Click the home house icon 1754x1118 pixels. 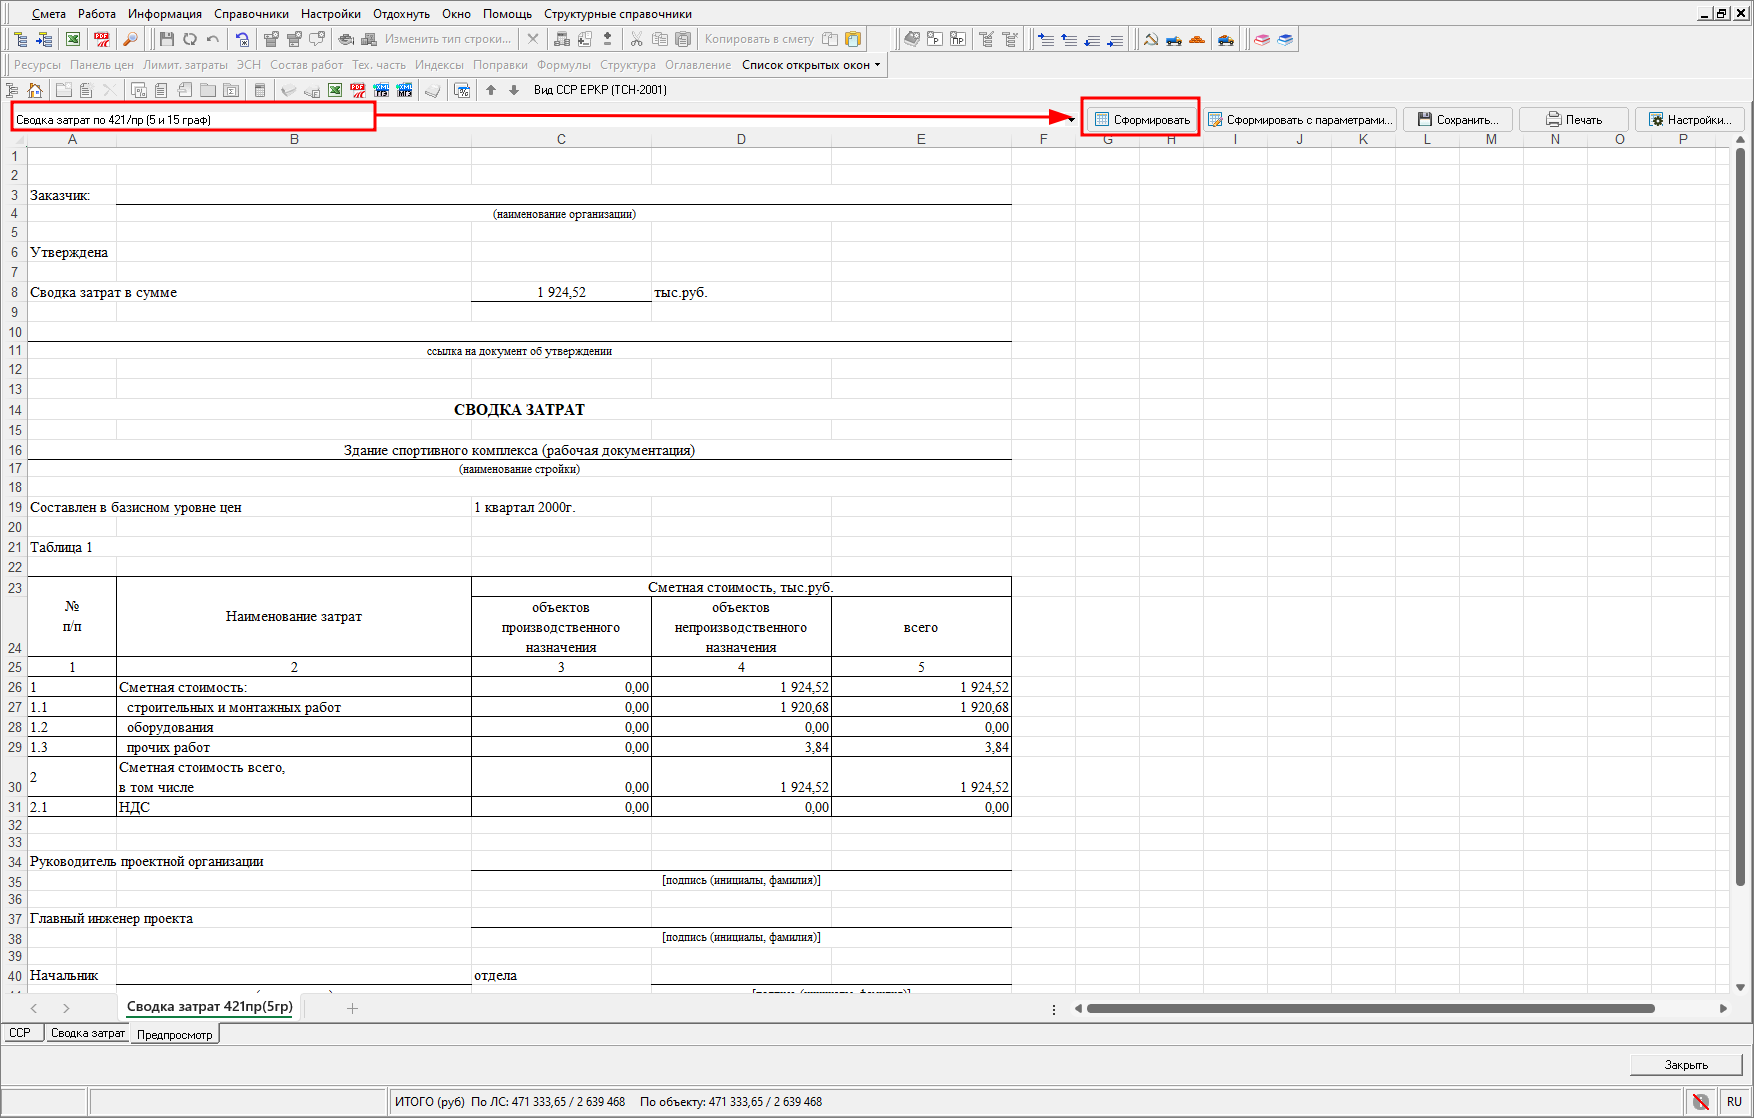point(35,90)
